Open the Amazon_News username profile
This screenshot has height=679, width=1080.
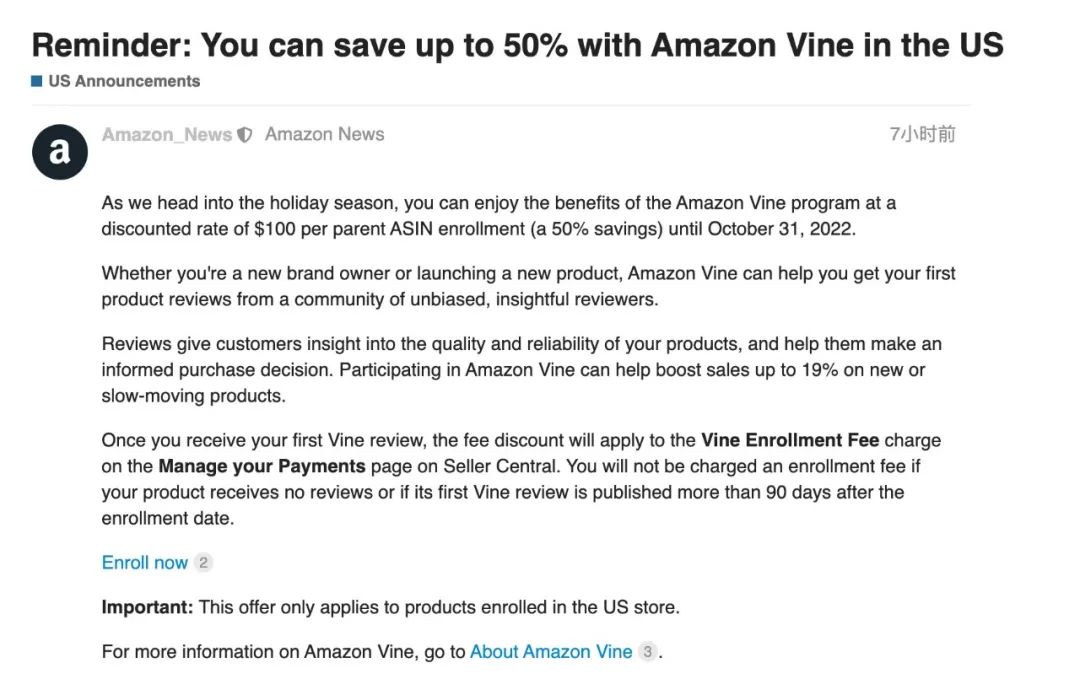pos(167,135)
